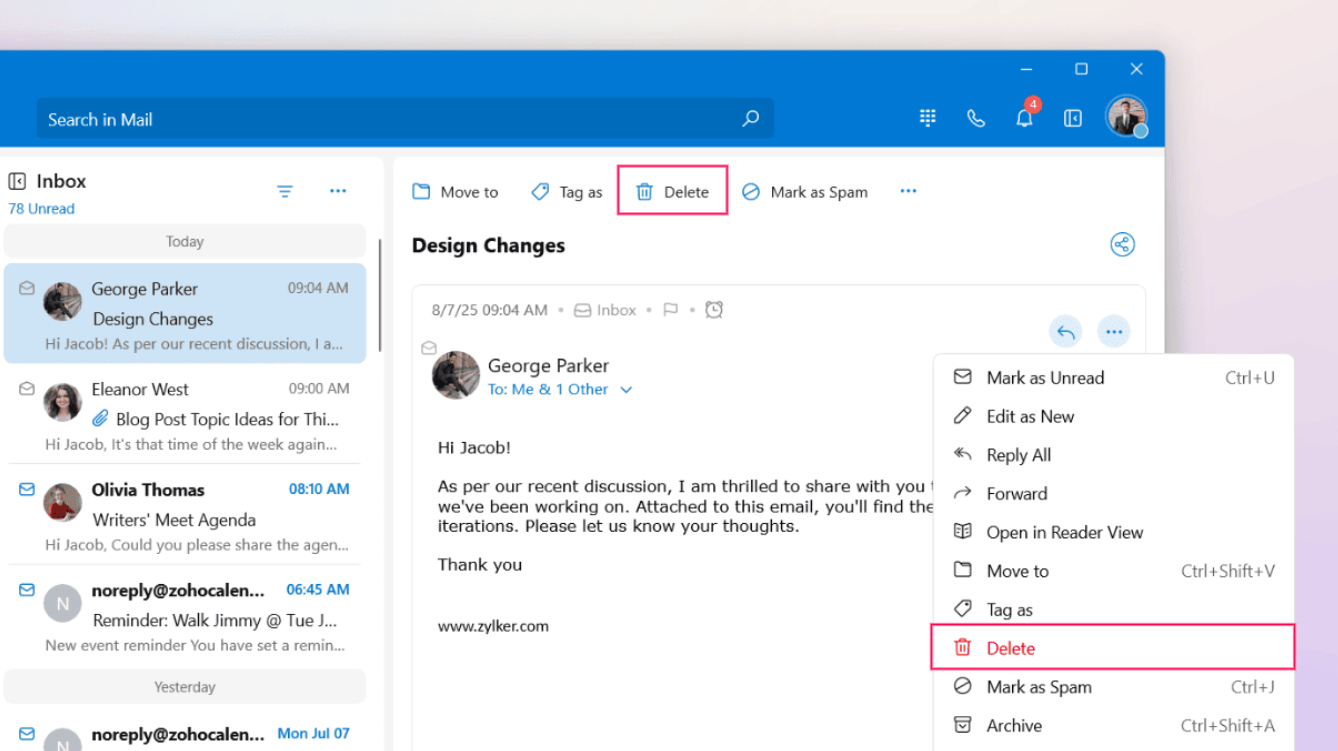Image resolution: width=1338 pixels, height=751 pixels.
Task: Open the apps grid launcher icon
Action: tap(927, 118)
